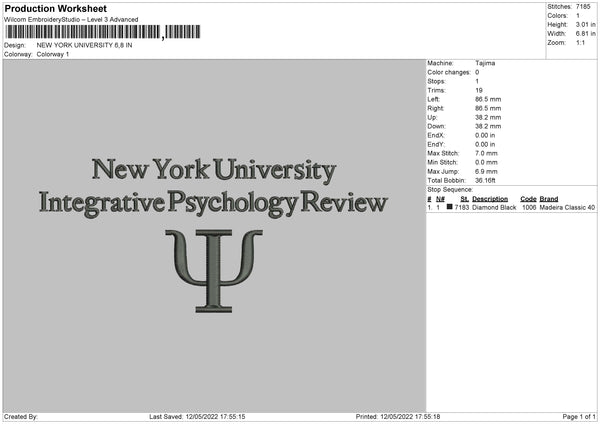Click the New York University embroidered text
Viewport: 600px width, 424px height.
click(214, 170)
